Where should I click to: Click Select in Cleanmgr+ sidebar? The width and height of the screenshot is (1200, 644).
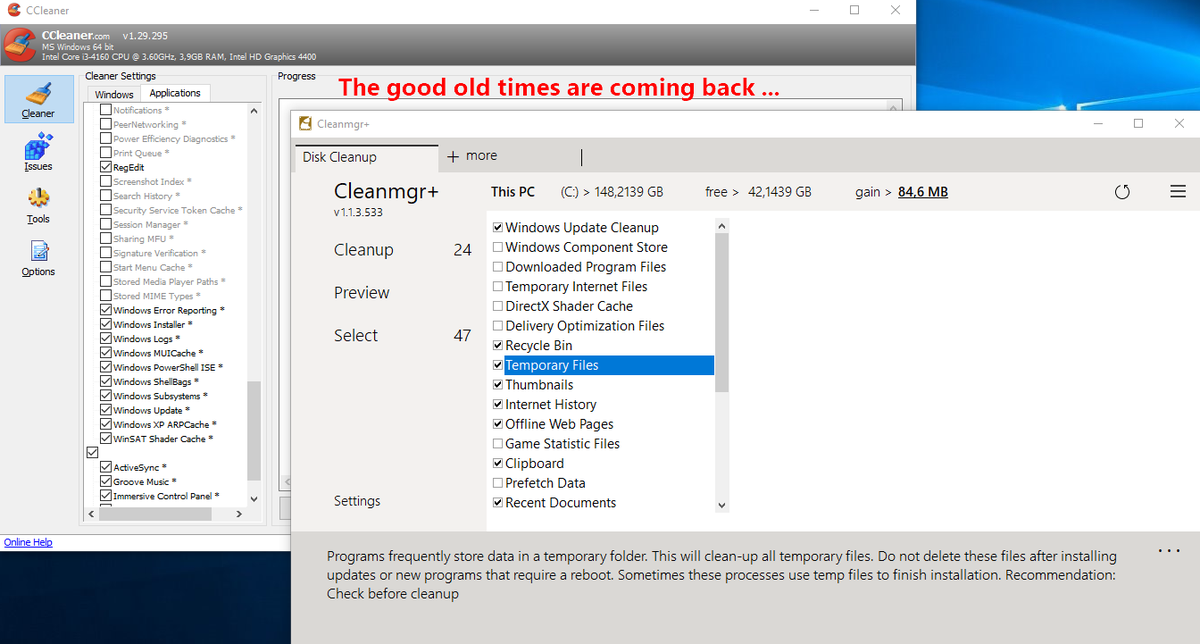[356, 336]
